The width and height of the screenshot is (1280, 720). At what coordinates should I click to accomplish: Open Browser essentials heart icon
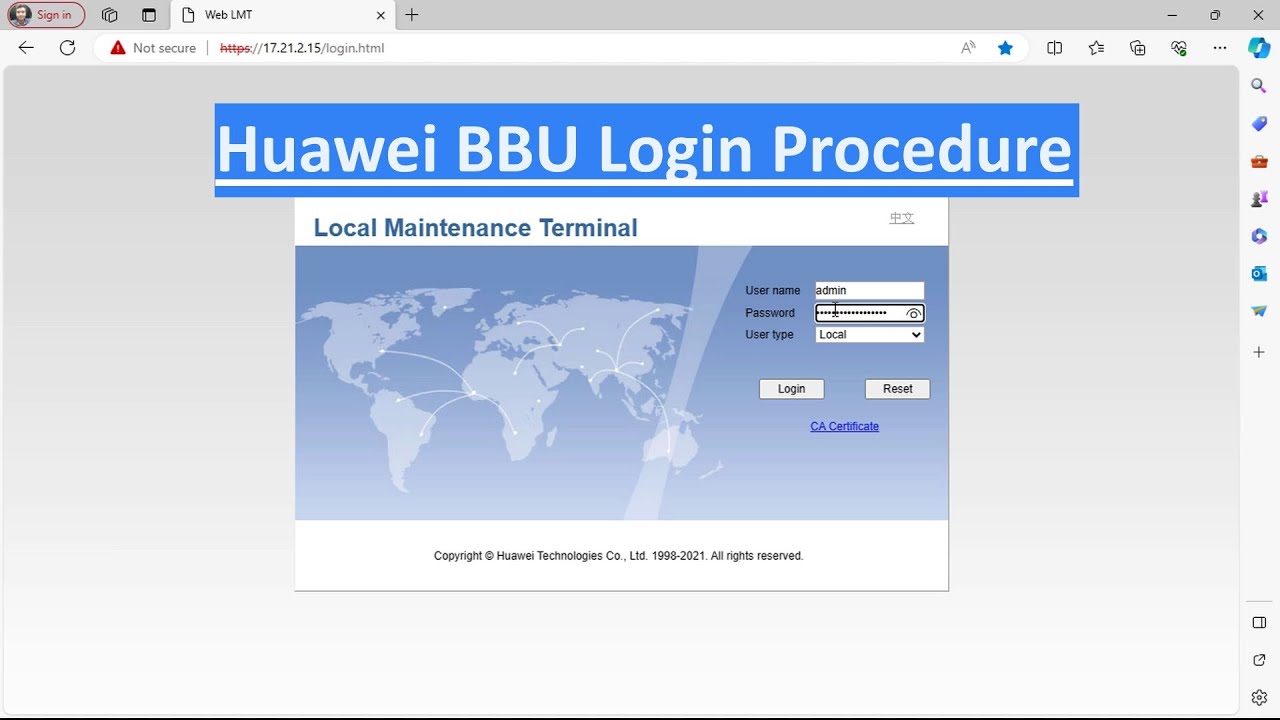click(1179, 48)
